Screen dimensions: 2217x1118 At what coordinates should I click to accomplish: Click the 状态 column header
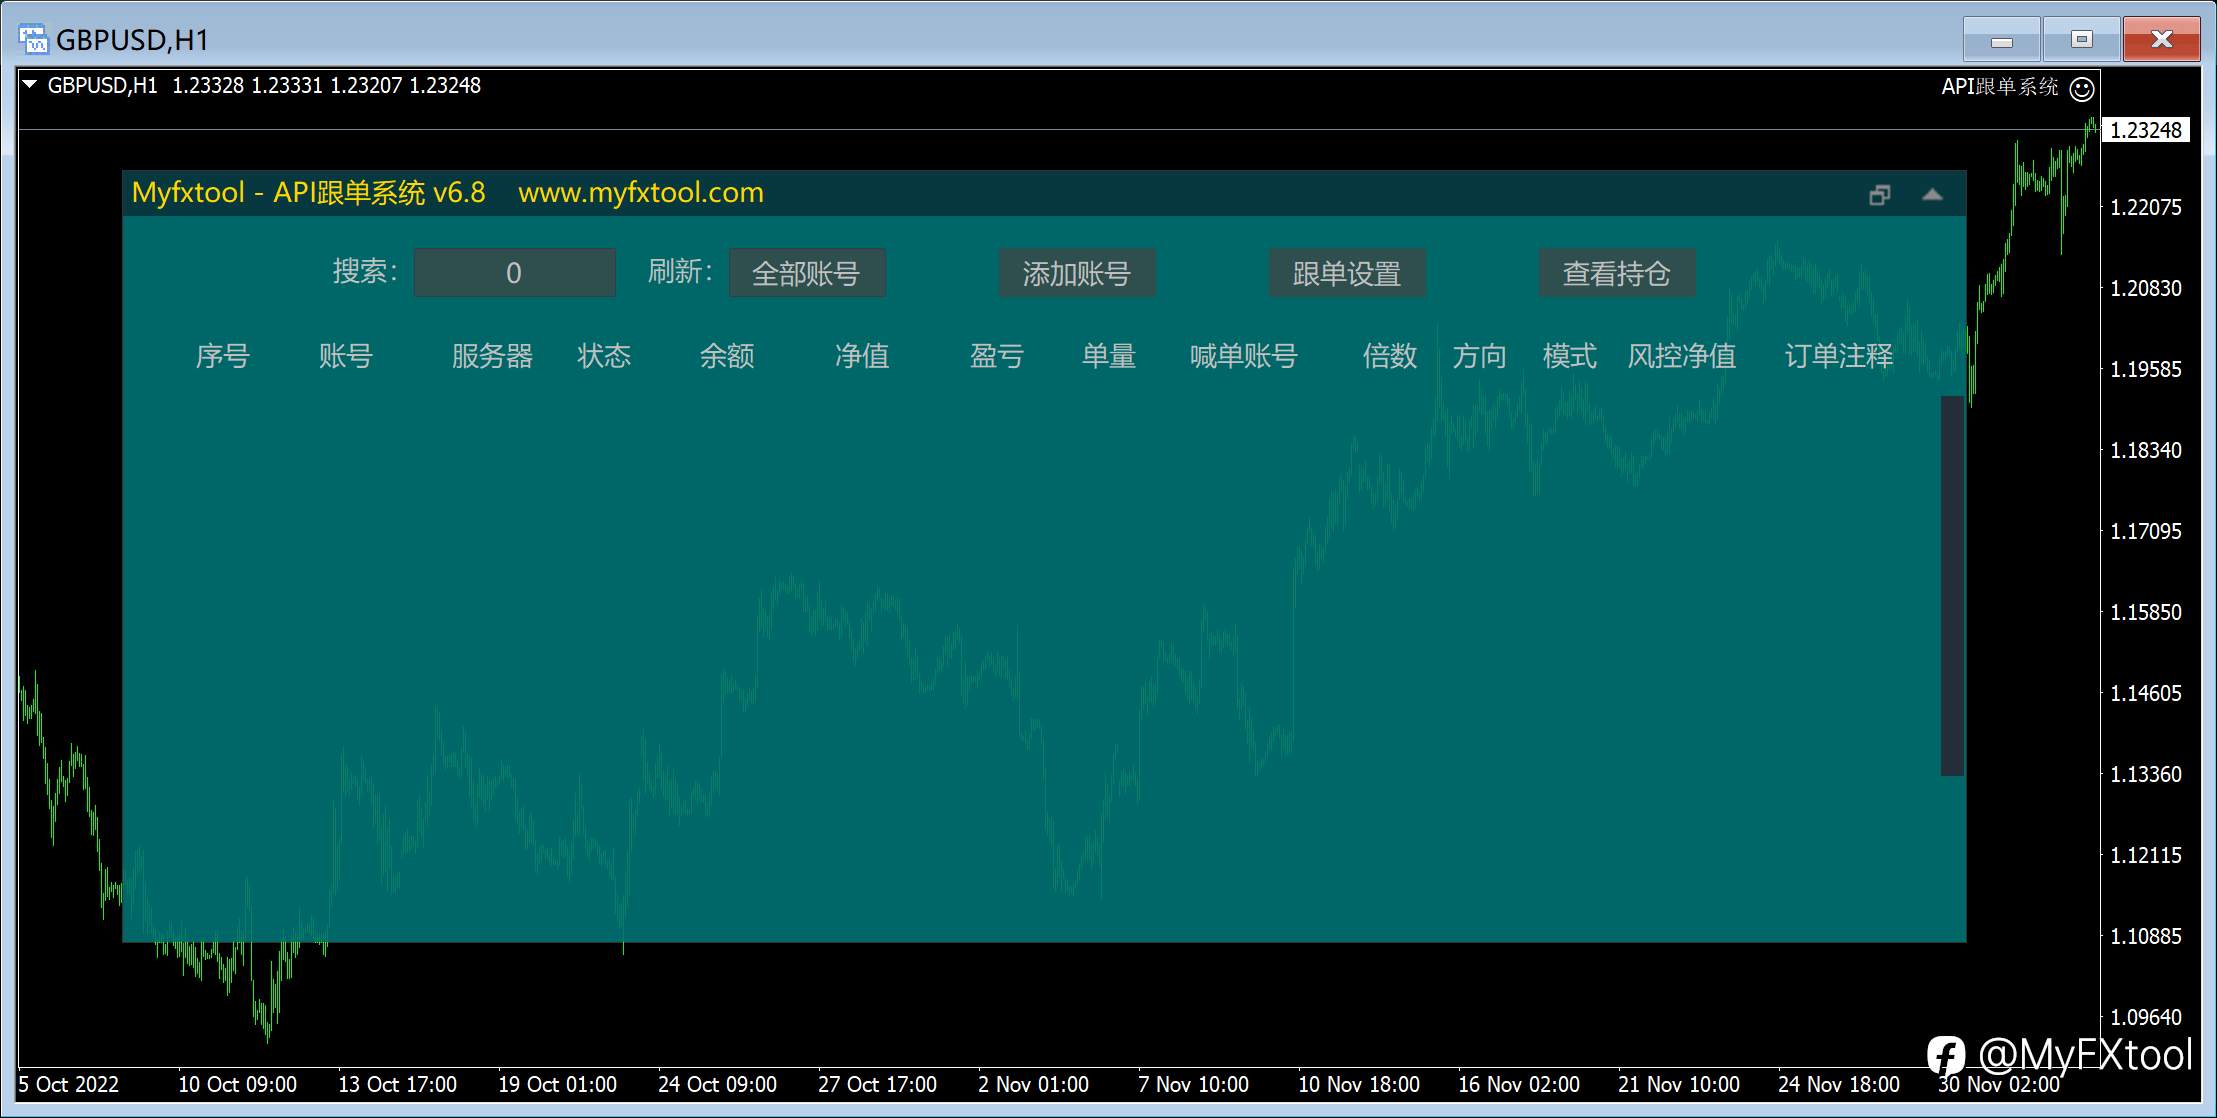[x=604, y=356]
